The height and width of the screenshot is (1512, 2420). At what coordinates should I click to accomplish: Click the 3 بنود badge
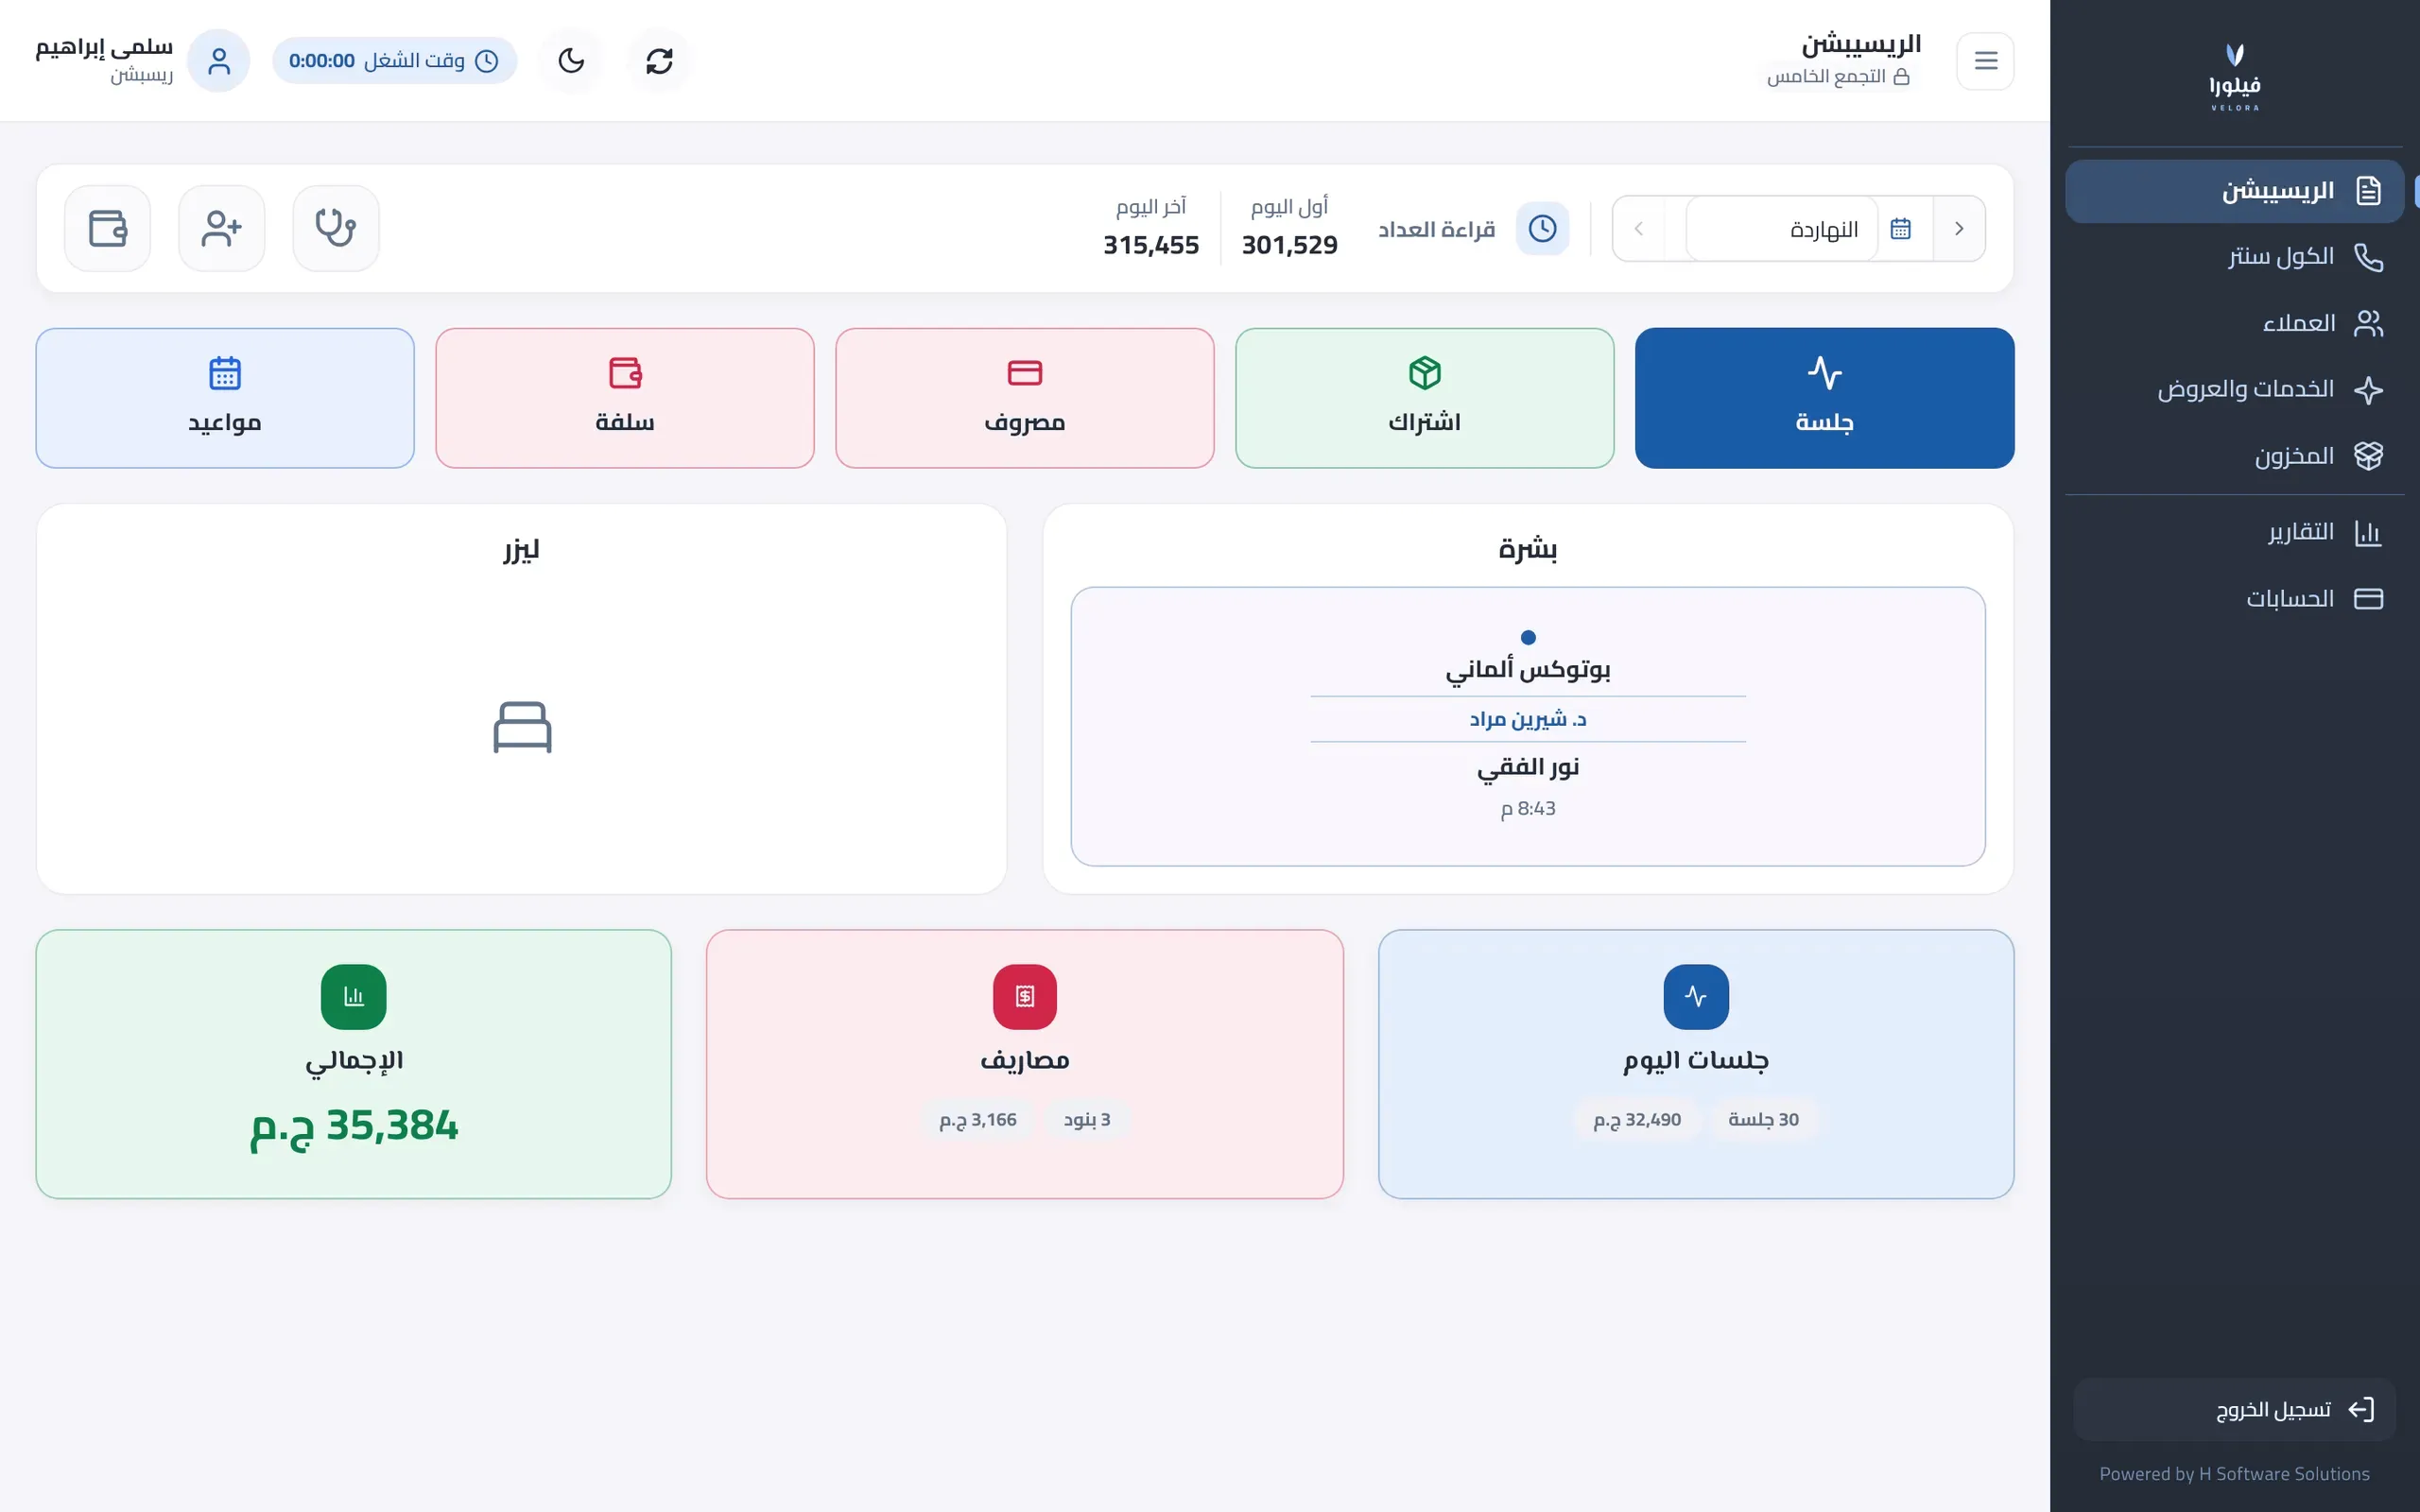tap(1086, 1119)
